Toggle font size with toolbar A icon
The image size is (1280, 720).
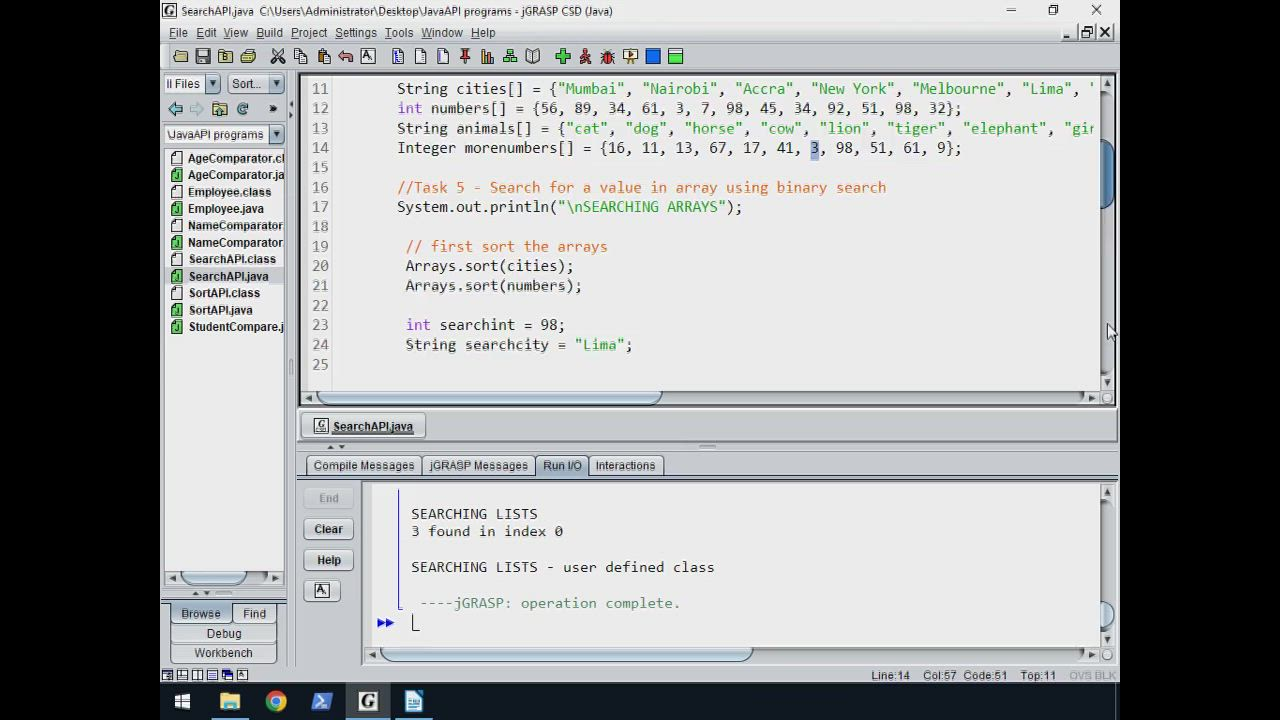(367, 57)
